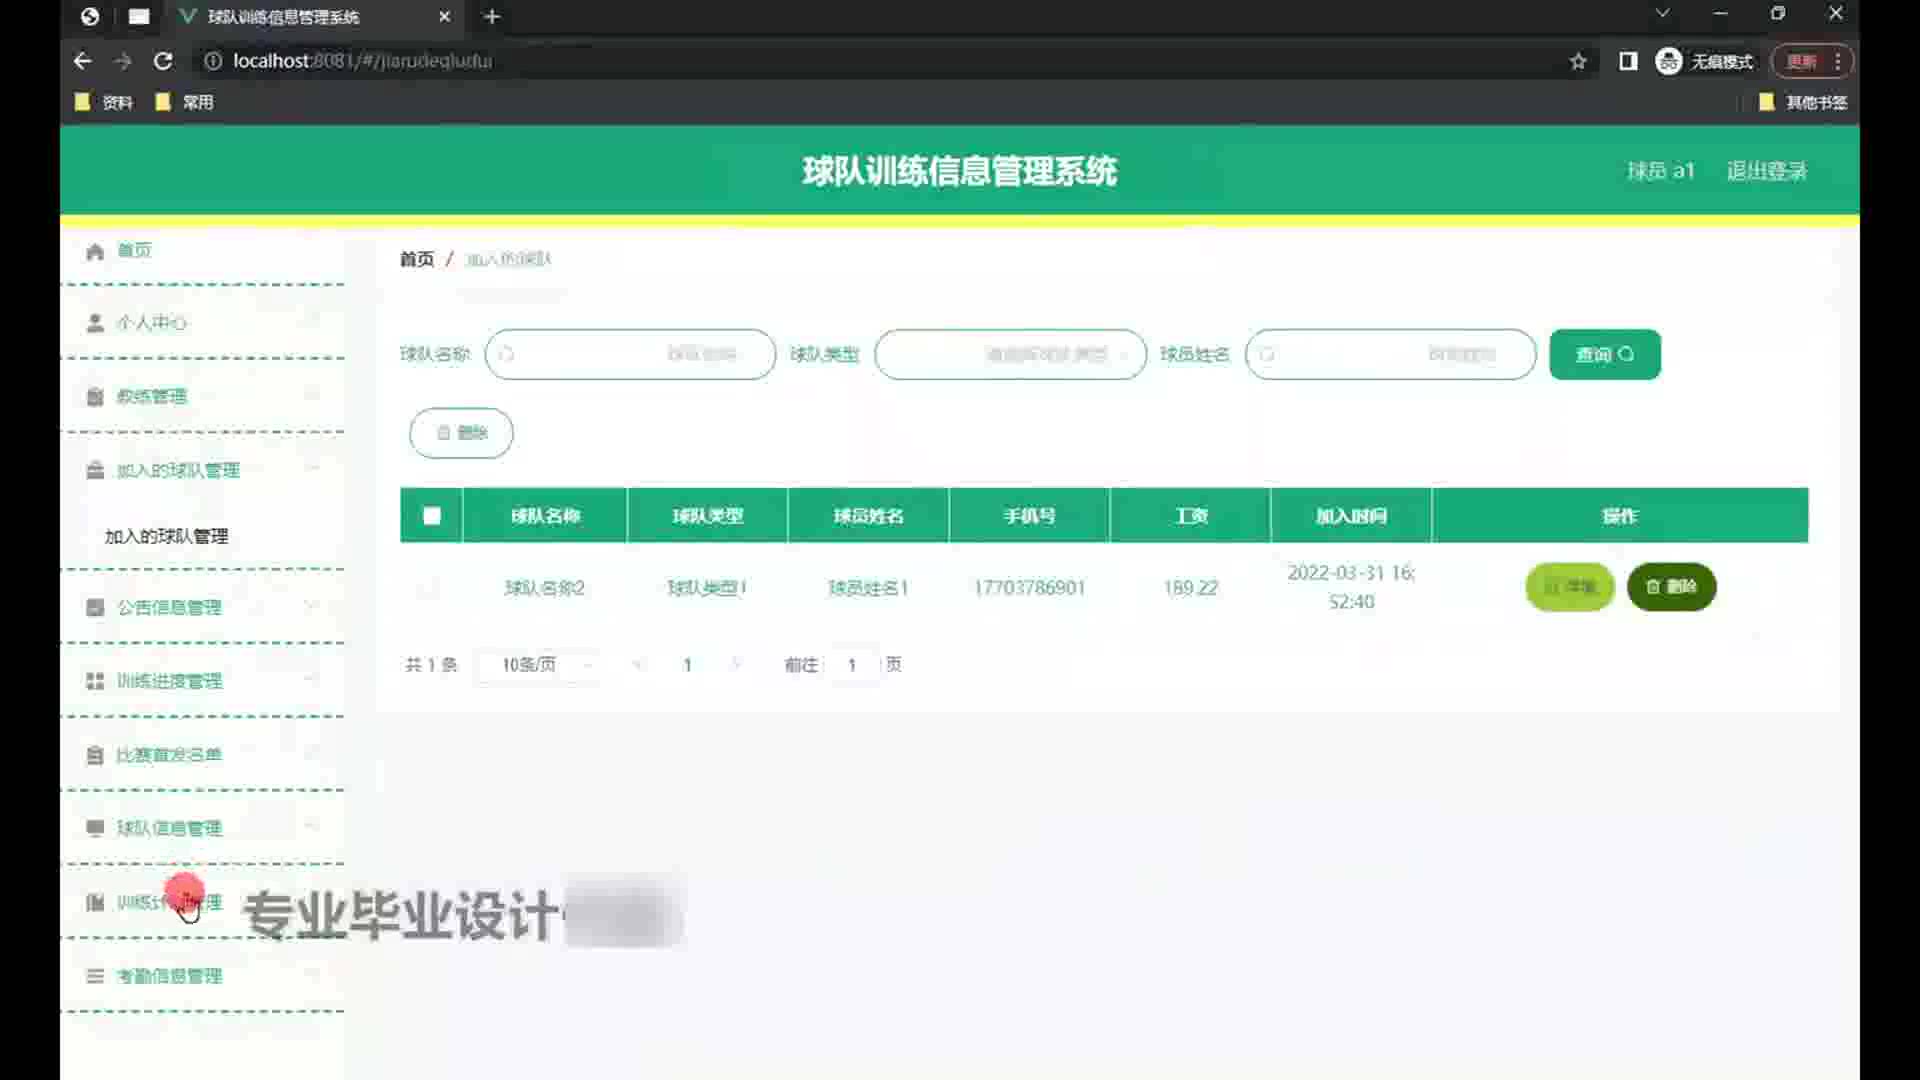
Task: Click into the 球队名称 search input field
Action: click(x=630, y=354)
